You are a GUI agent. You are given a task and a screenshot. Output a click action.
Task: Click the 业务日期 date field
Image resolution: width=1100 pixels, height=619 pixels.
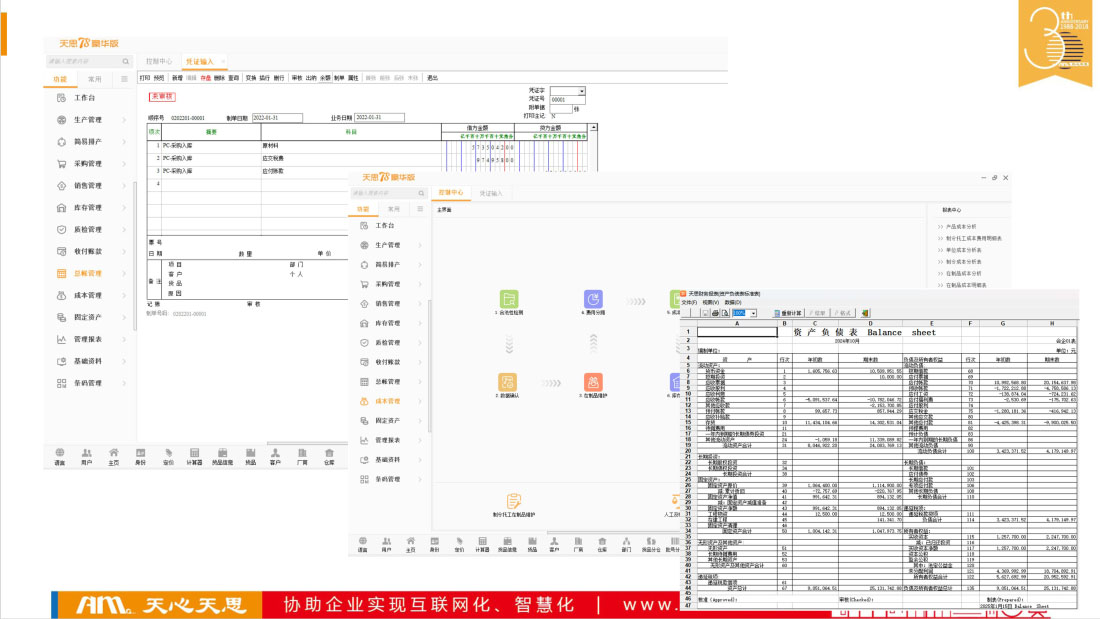[x=379, y=117]
